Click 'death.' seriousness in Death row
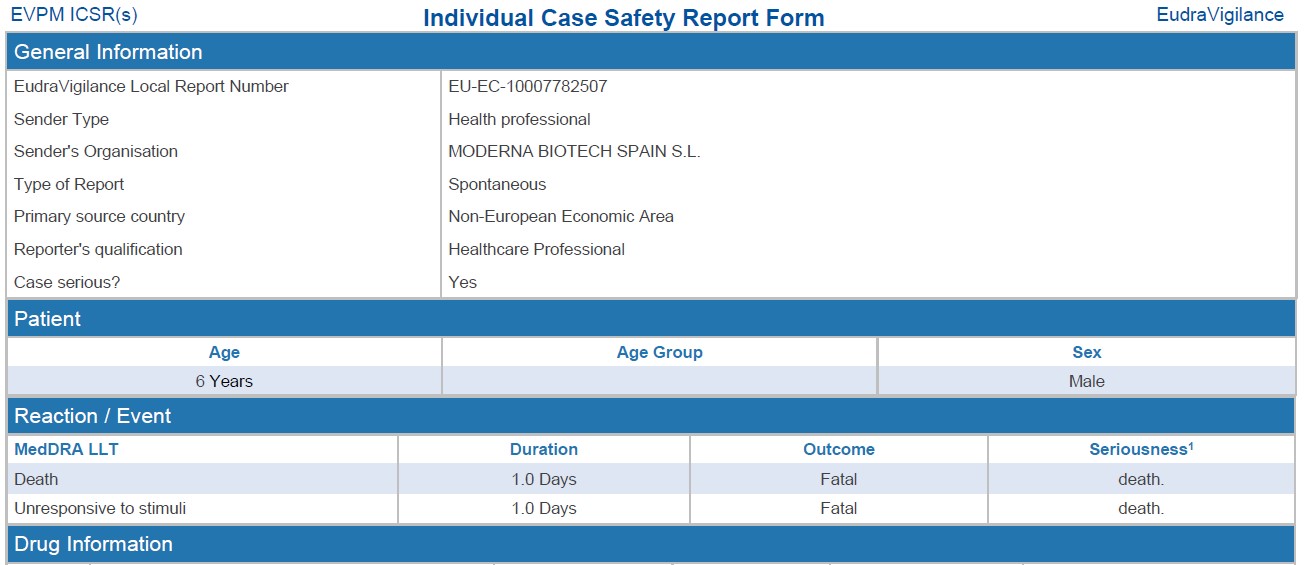Screen dimensions: 1307x565 click(x=1141, y=480)
